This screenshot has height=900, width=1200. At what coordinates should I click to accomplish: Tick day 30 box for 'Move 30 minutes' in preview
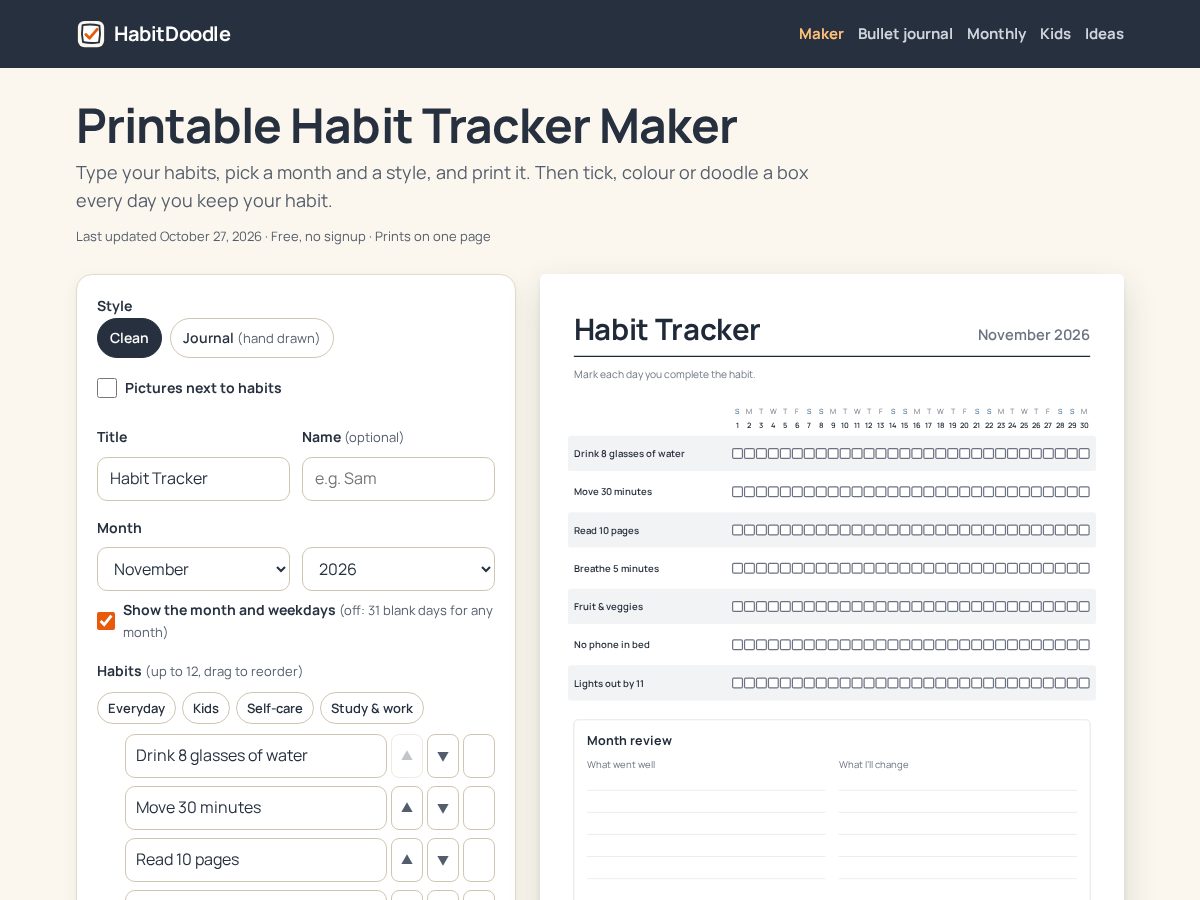click(x=1084, y=492)
